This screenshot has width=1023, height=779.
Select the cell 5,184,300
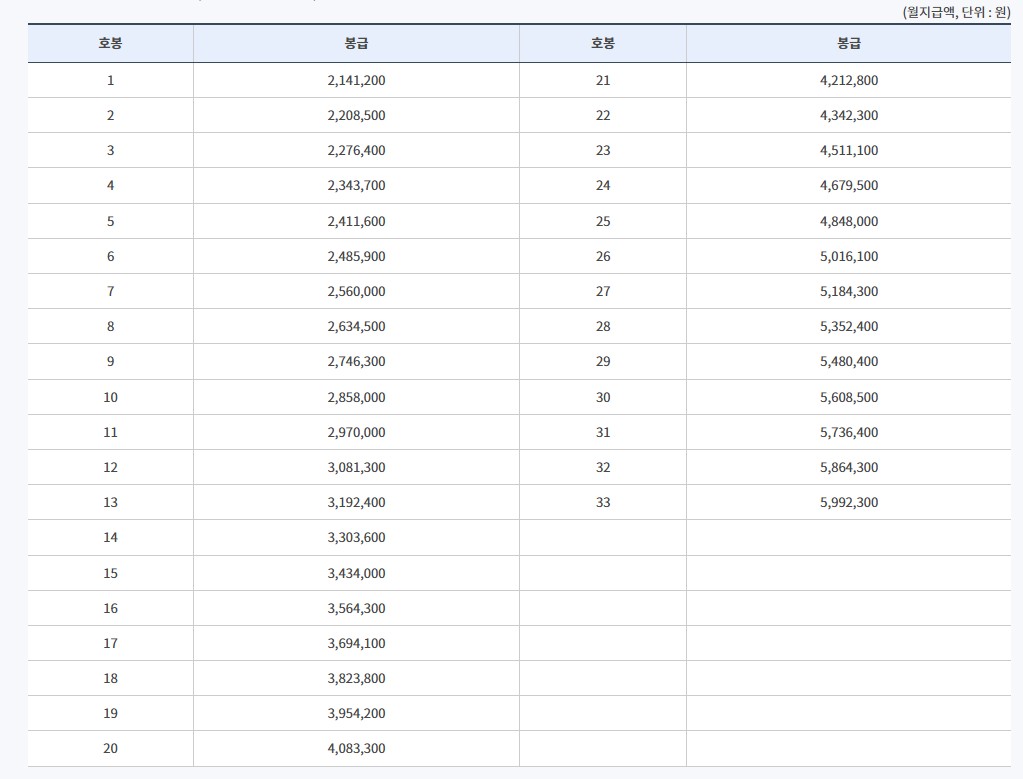point(849,292)
